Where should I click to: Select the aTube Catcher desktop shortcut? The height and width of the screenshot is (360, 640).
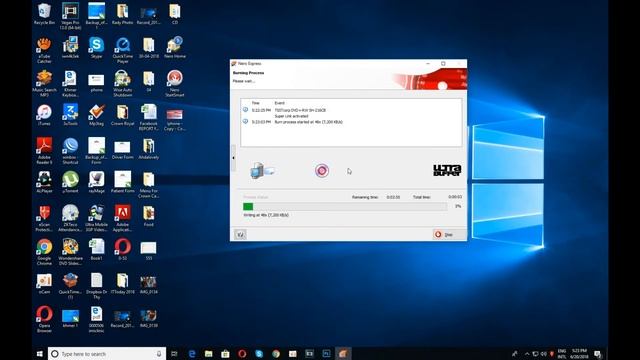click(x=44, y=50)
